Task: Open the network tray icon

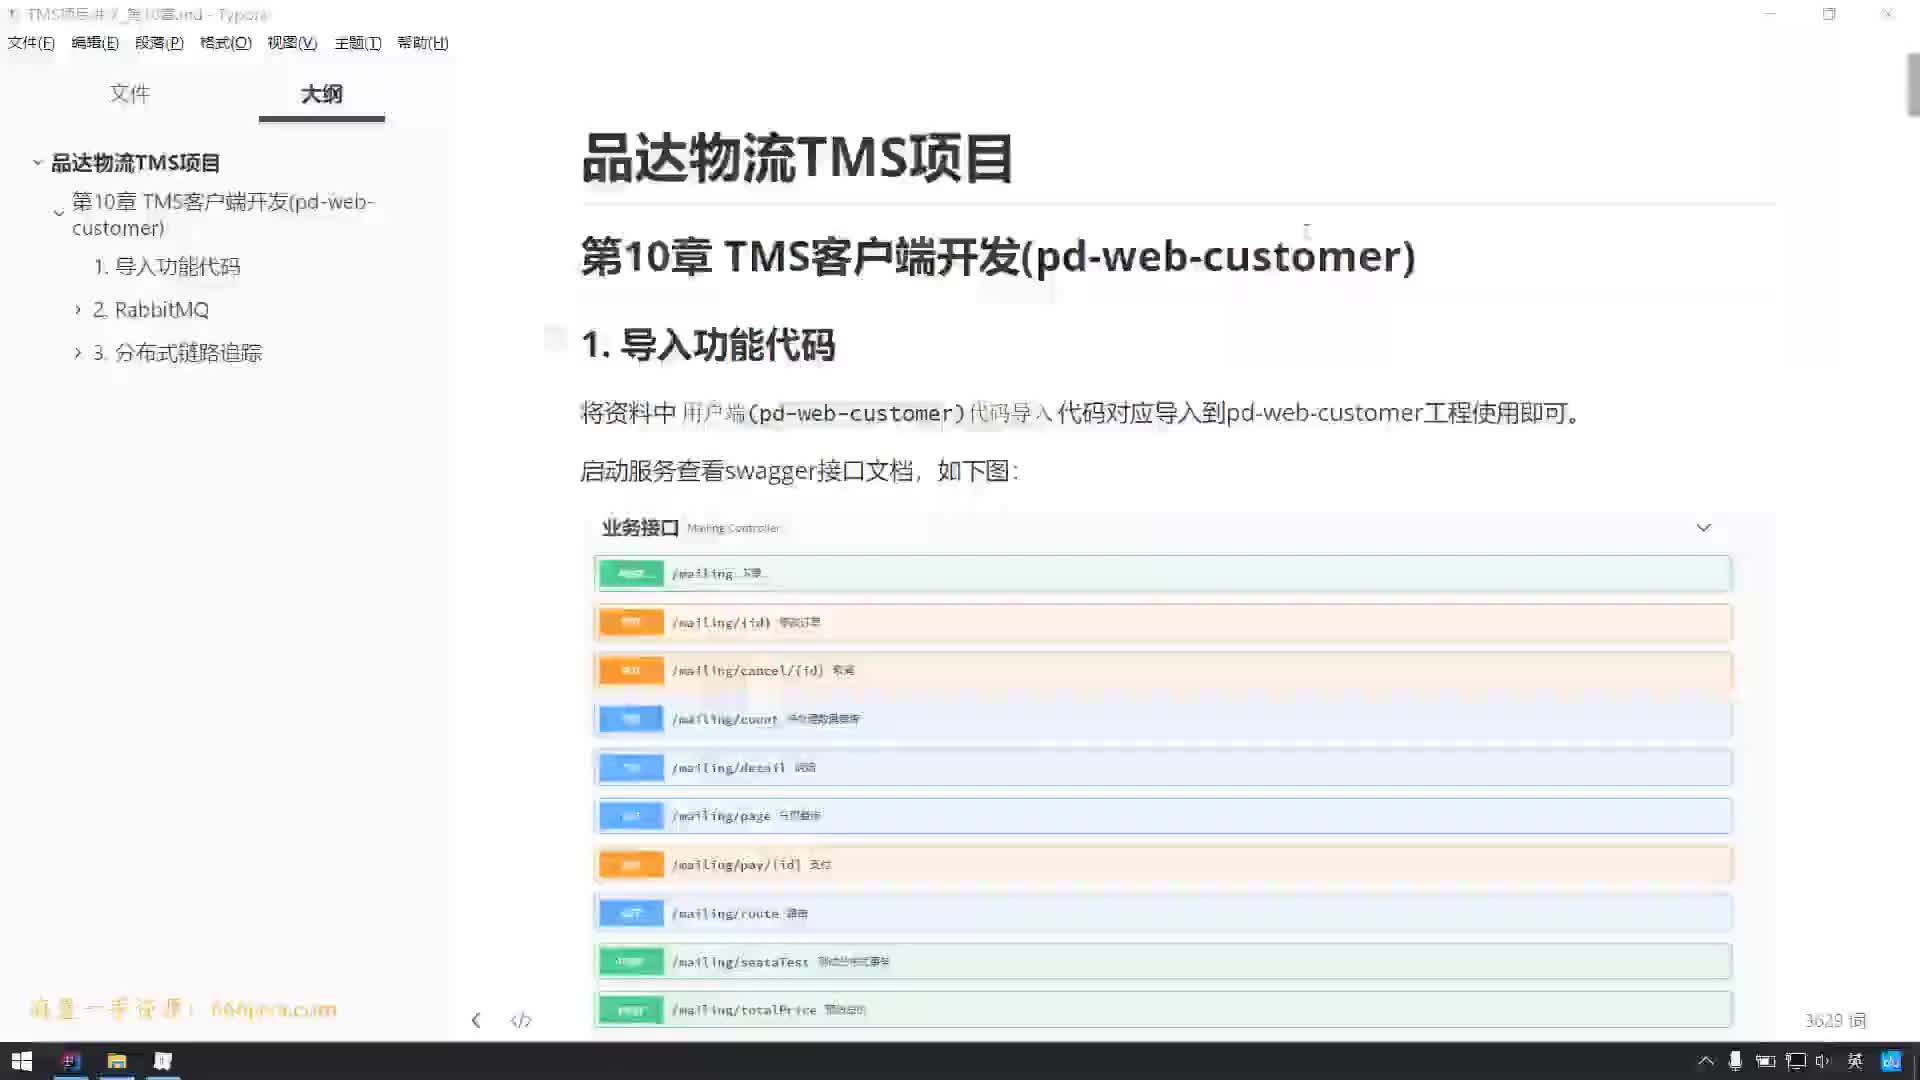Action: point(1796,1061)
